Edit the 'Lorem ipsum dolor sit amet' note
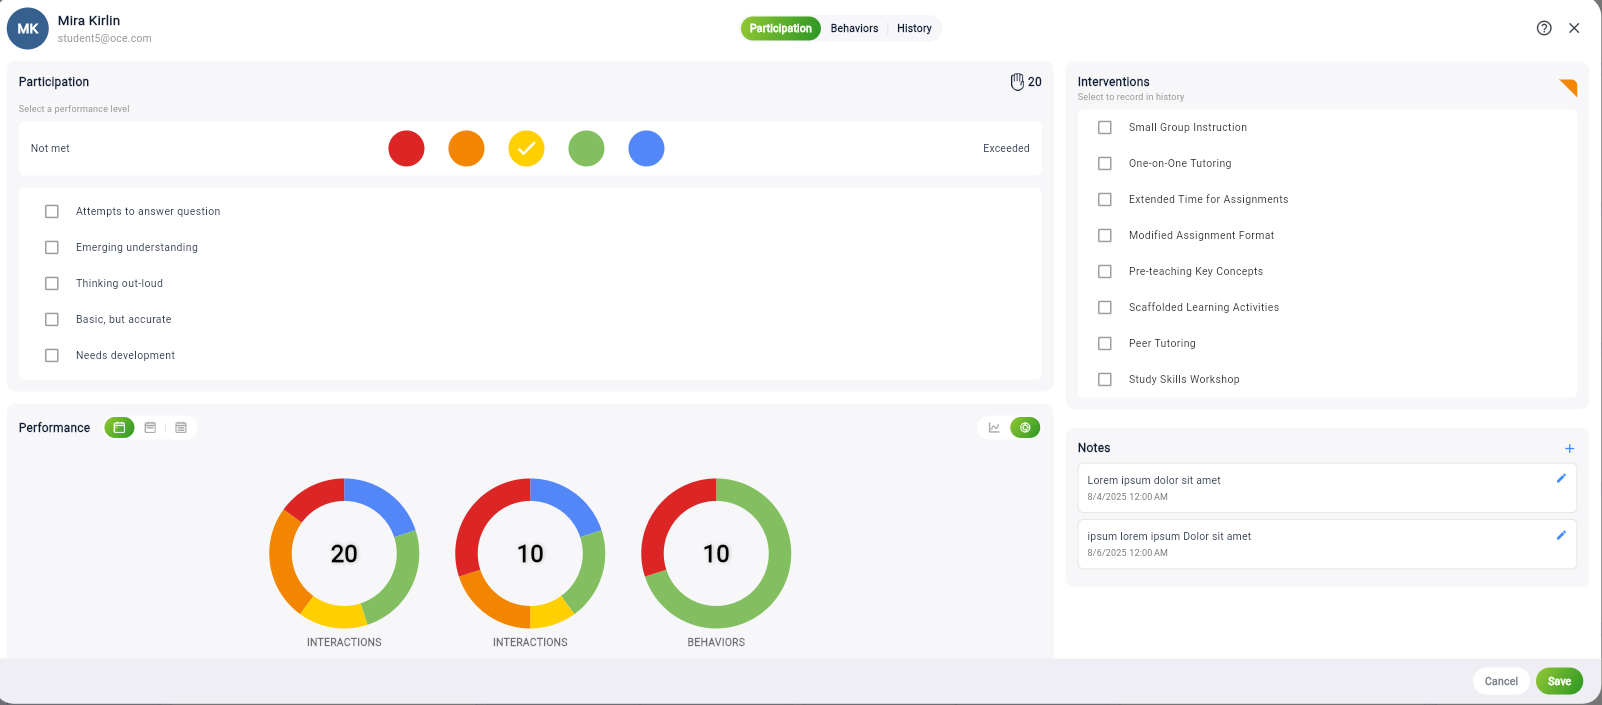1602x705 pixels. (x=1560, y=479)
